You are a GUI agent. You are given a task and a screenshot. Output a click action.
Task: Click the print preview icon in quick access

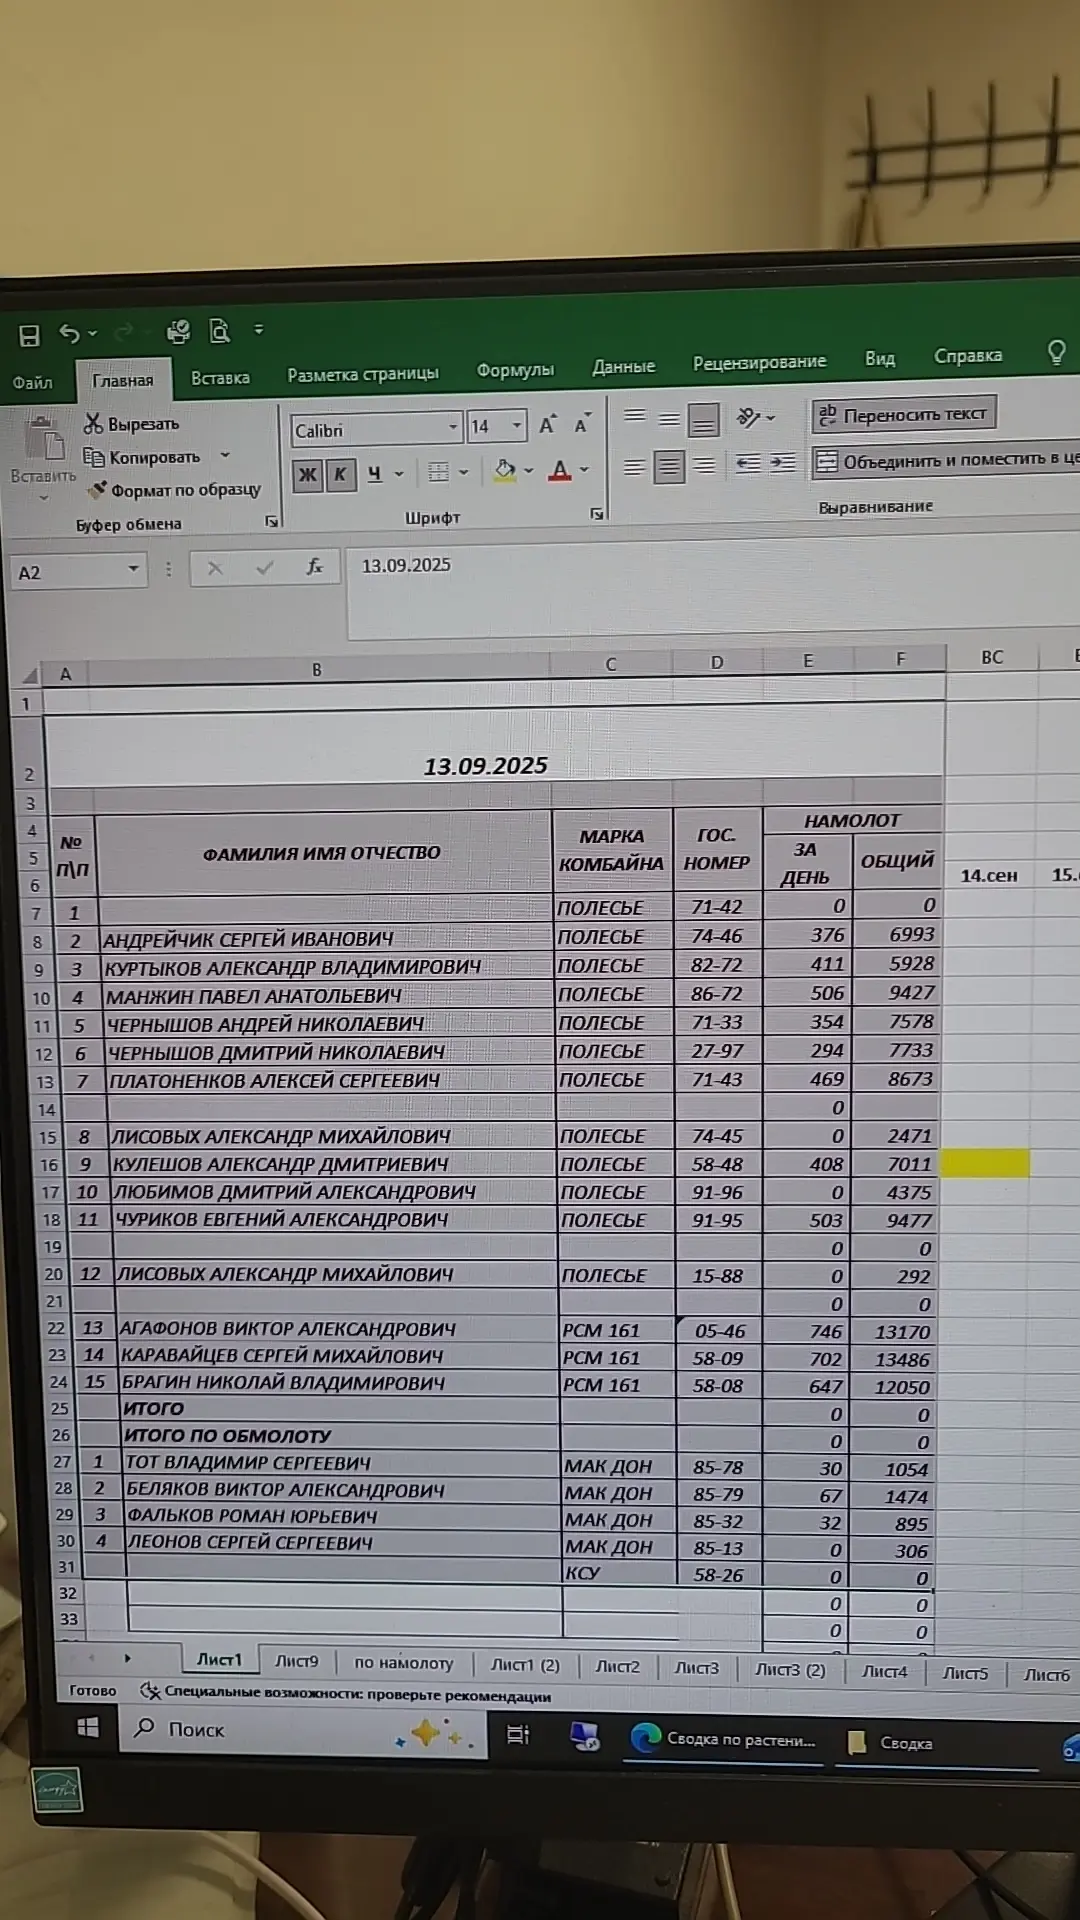coord(219,330)
